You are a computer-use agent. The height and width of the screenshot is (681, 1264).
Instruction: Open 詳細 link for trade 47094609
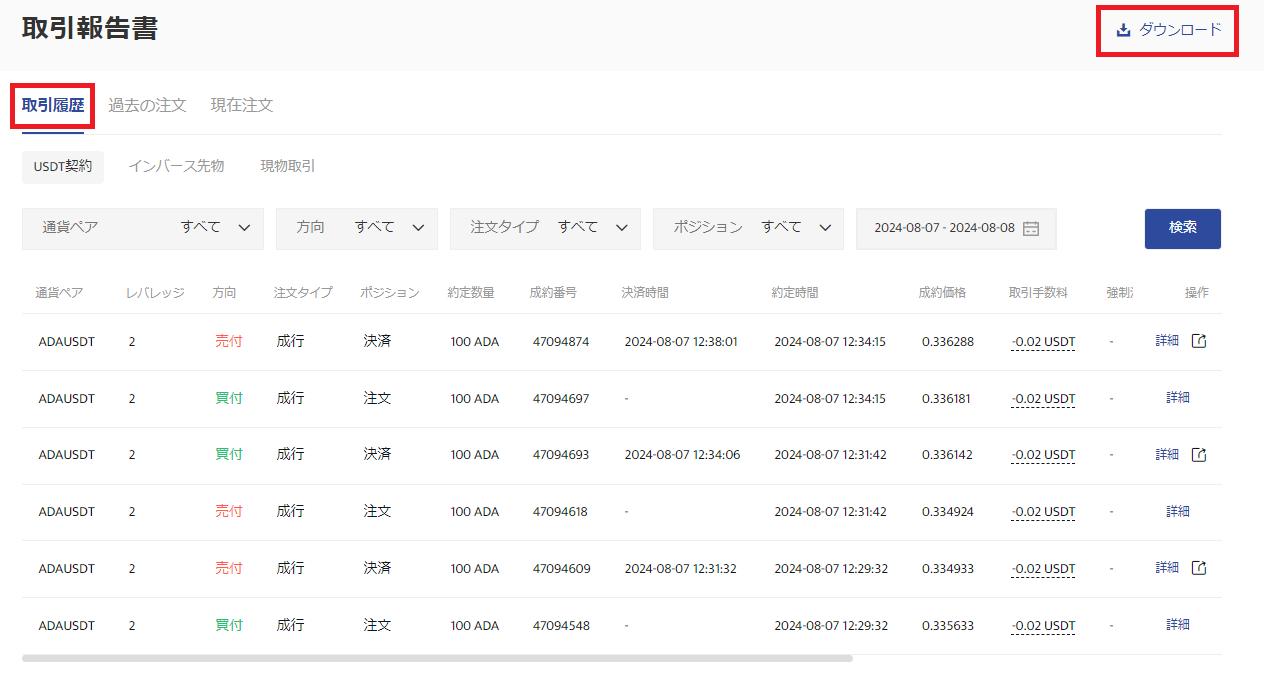click(x=1167, y=568)
